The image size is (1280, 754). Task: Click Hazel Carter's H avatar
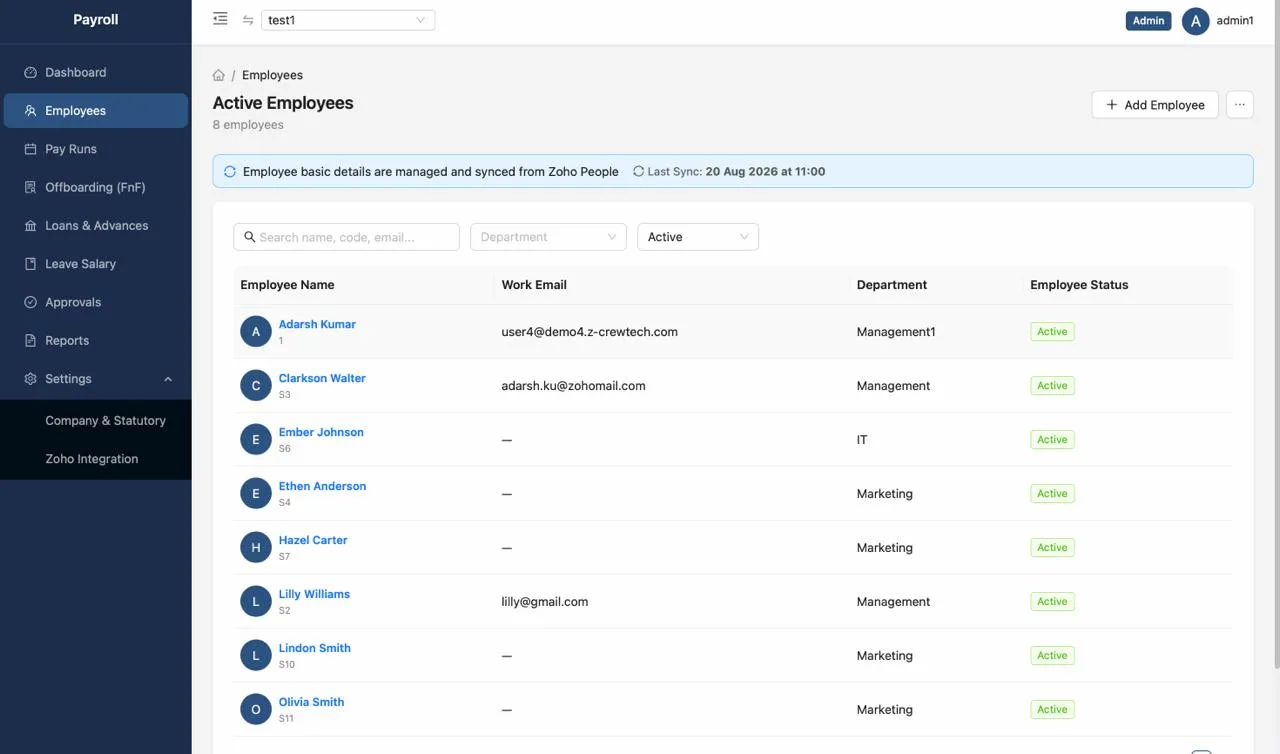click(x=256, y=548)
